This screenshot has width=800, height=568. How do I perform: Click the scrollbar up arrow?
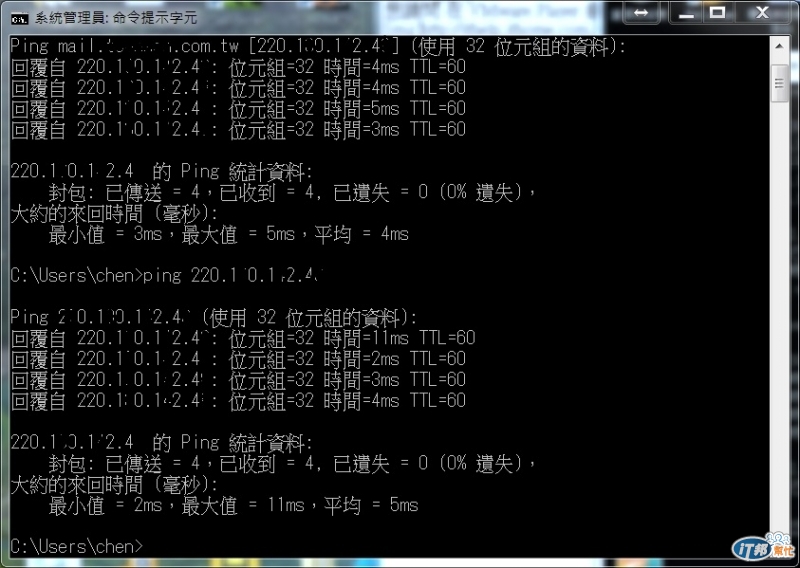click(779, 46)
